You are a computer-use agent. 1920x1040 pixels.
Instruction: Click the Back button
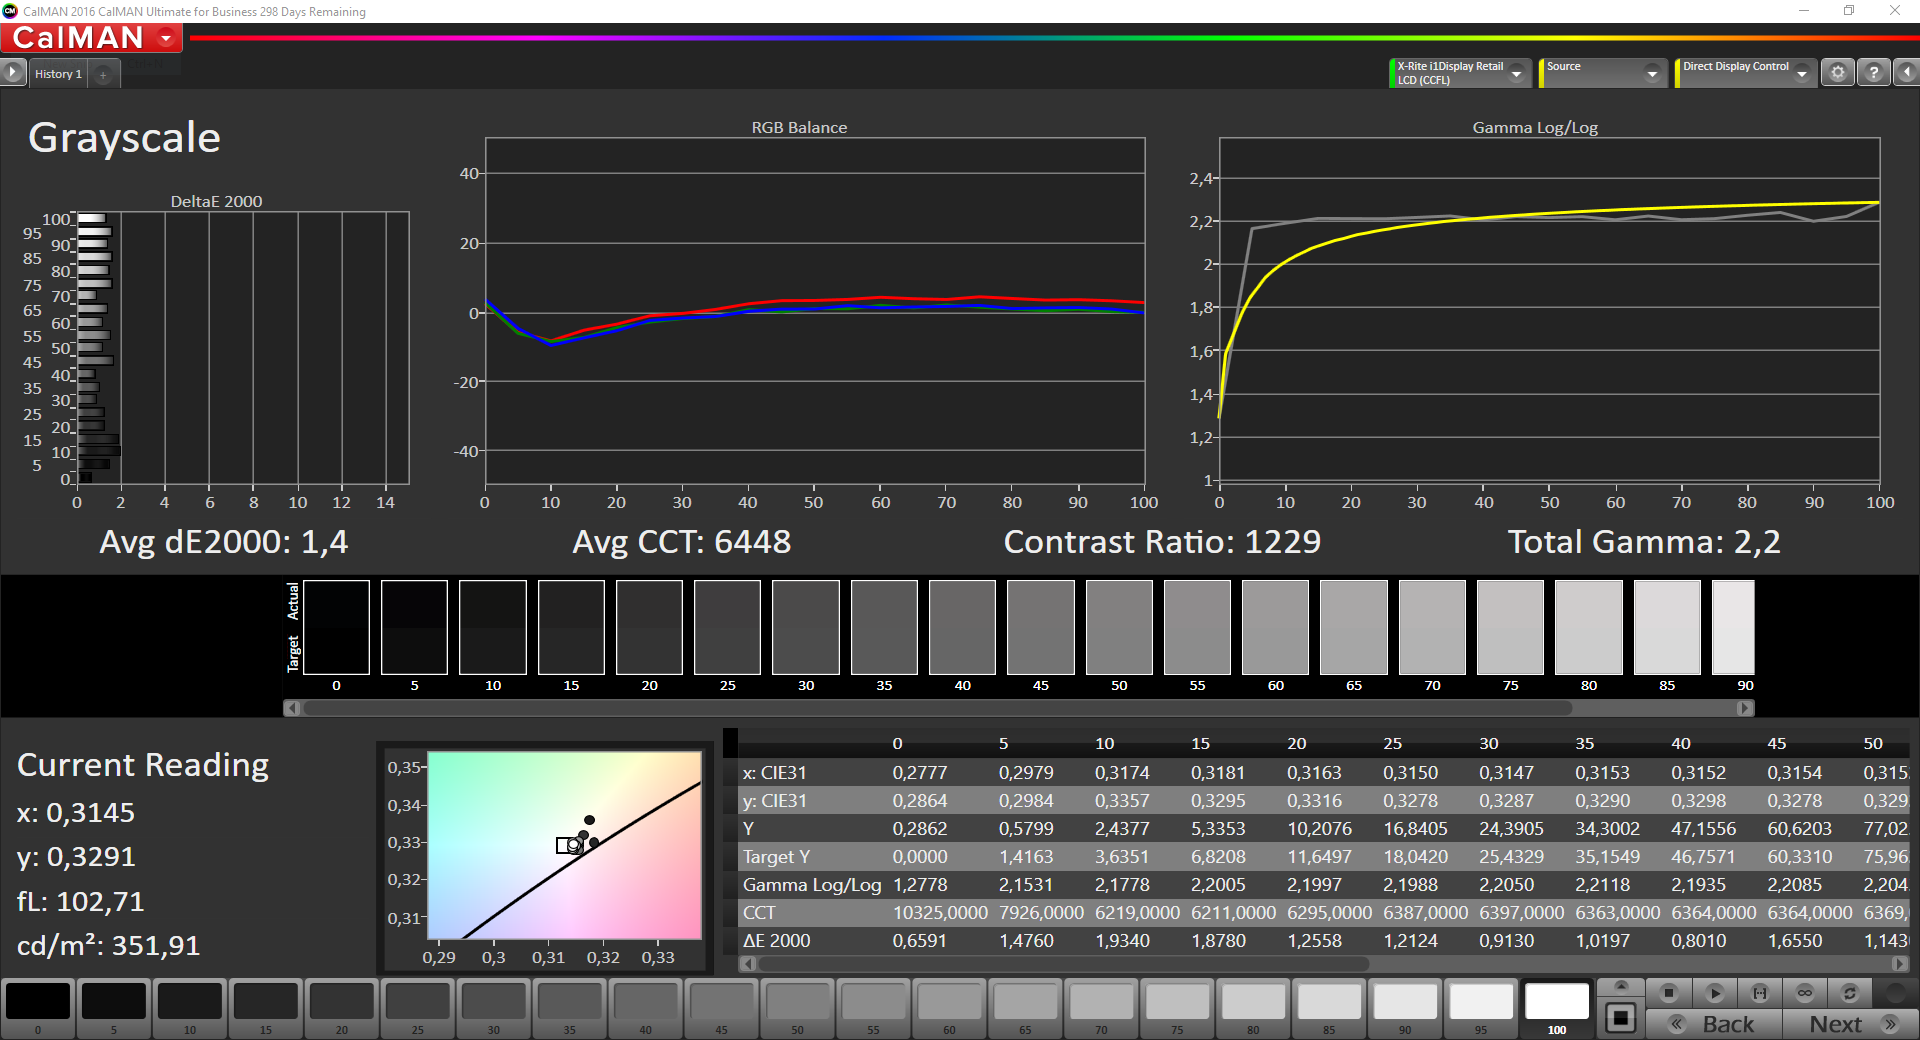click(1714, 1024)
